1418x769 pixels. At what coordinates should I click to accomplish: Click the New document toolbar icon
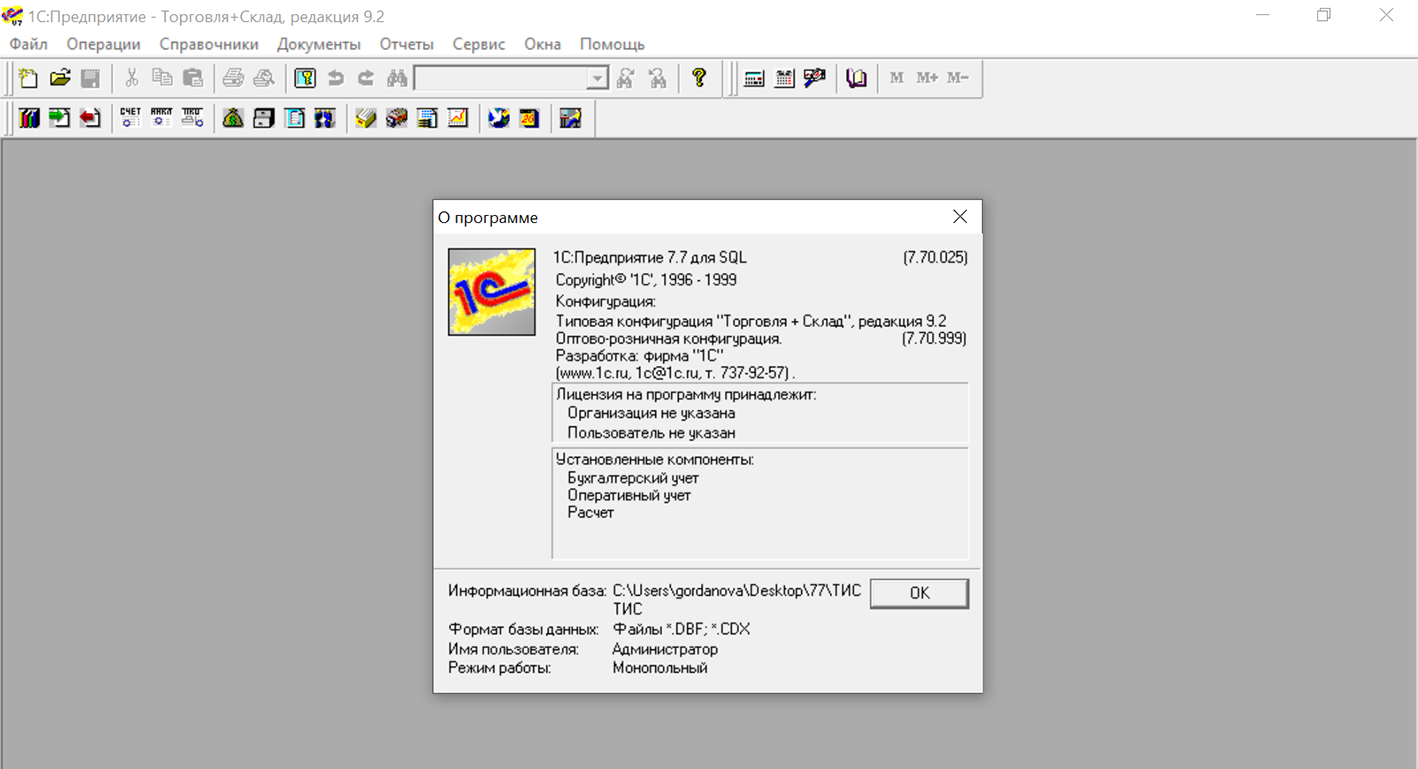tap(29, 78)
